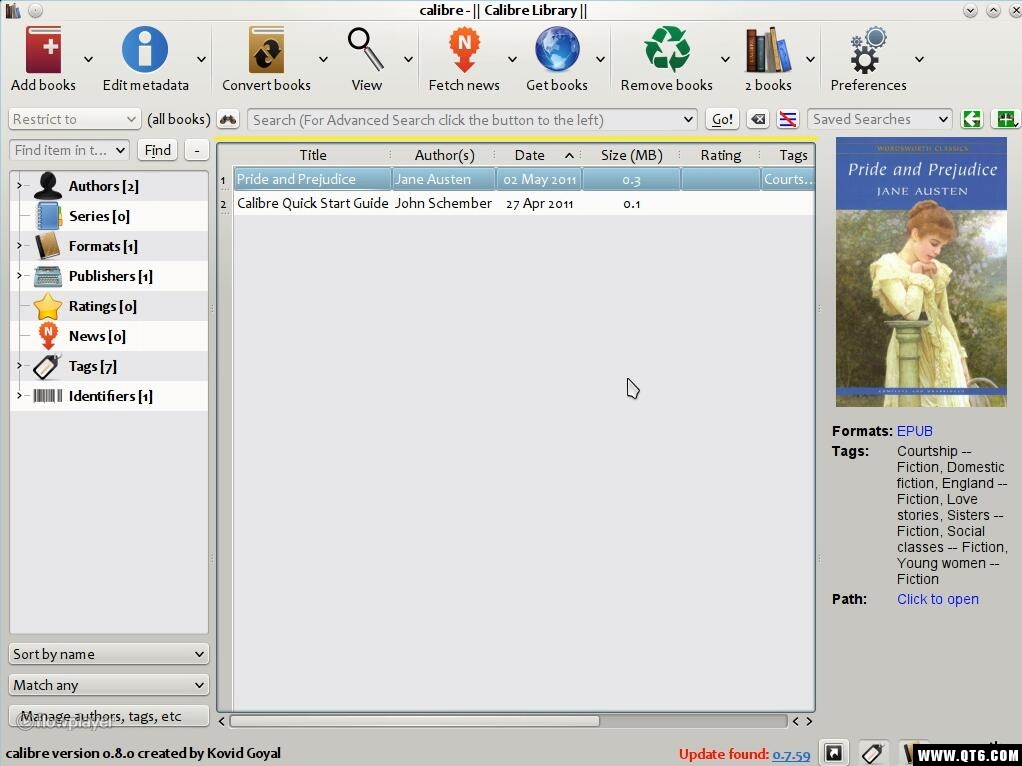Open Match any dropdown
This screenshot has height=766, width=1022.
coord(109,685)
